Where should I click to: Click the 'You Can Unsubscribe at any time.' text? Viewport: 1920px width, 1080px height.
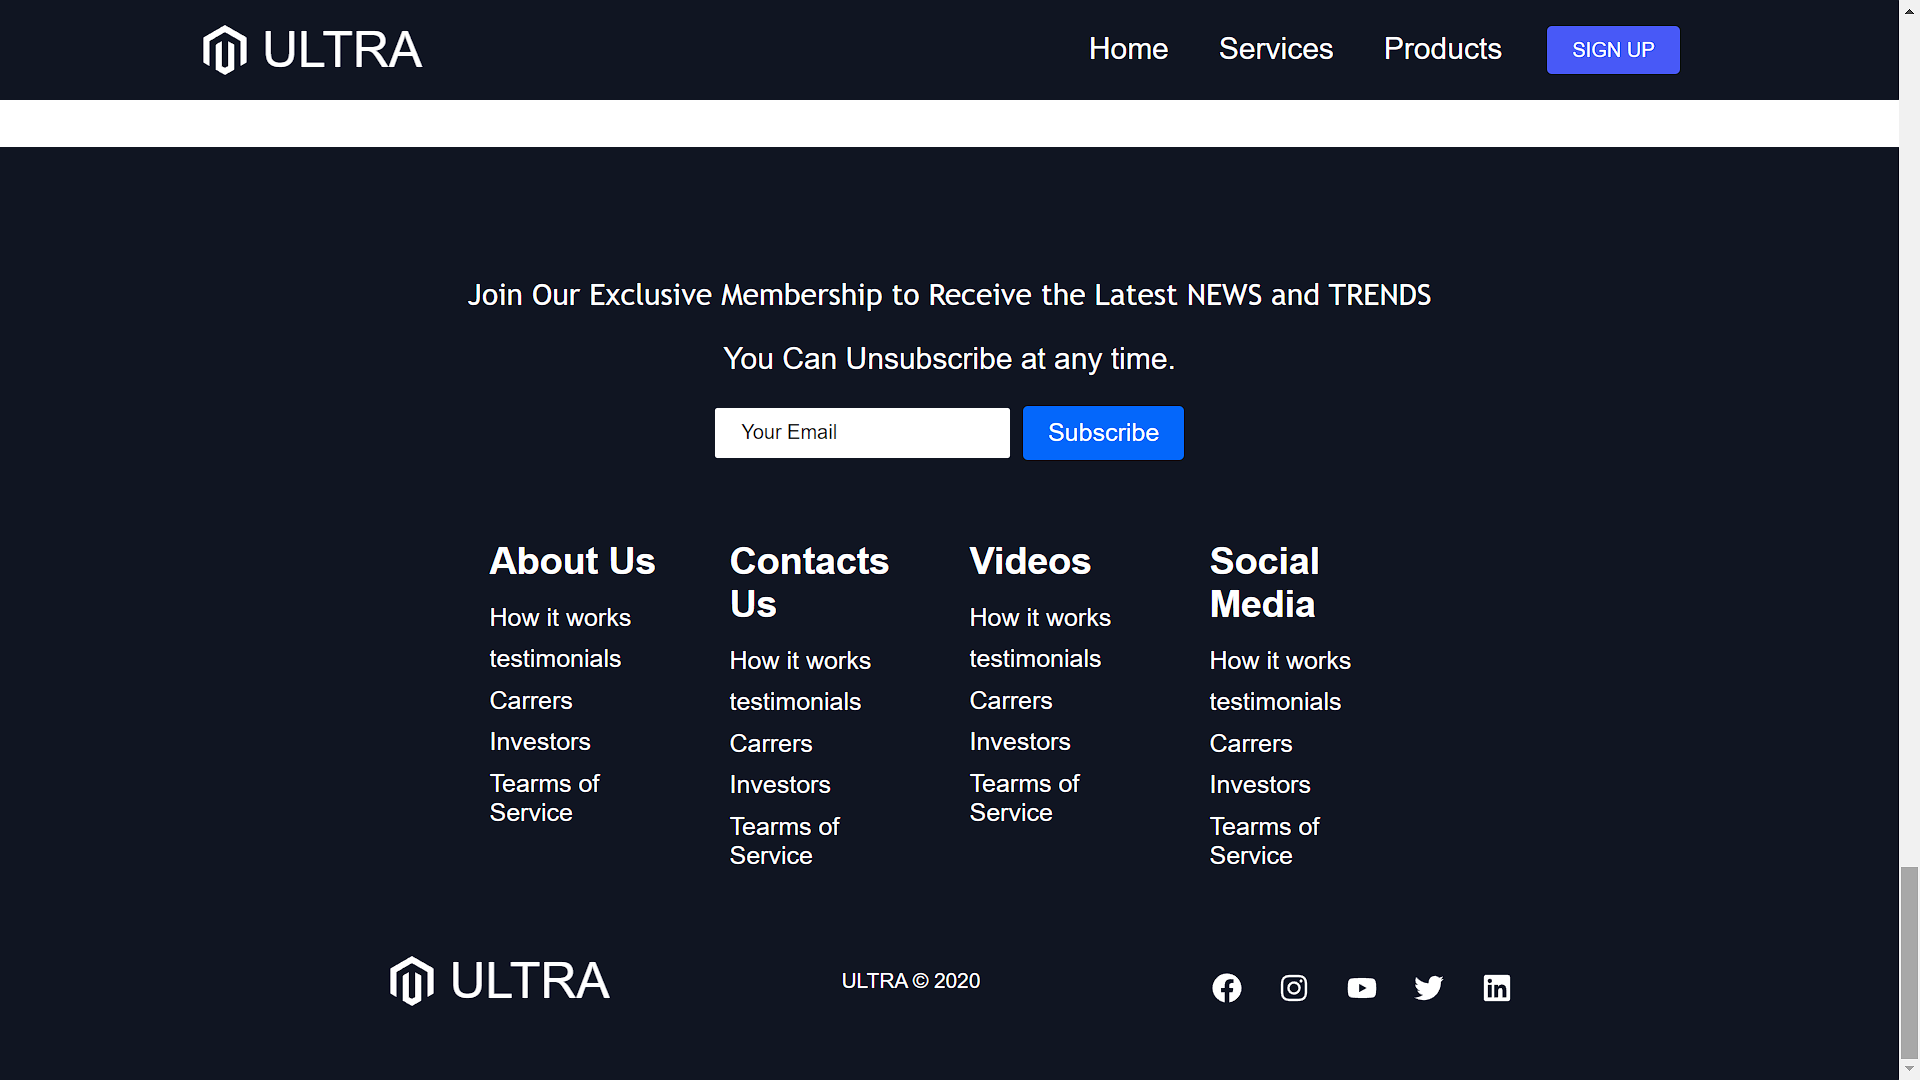(949, 359)
